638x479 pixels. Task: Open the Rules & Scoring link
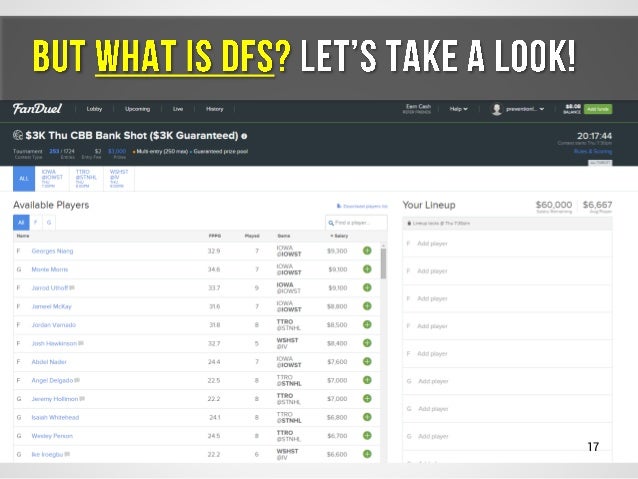click(593, 151)
